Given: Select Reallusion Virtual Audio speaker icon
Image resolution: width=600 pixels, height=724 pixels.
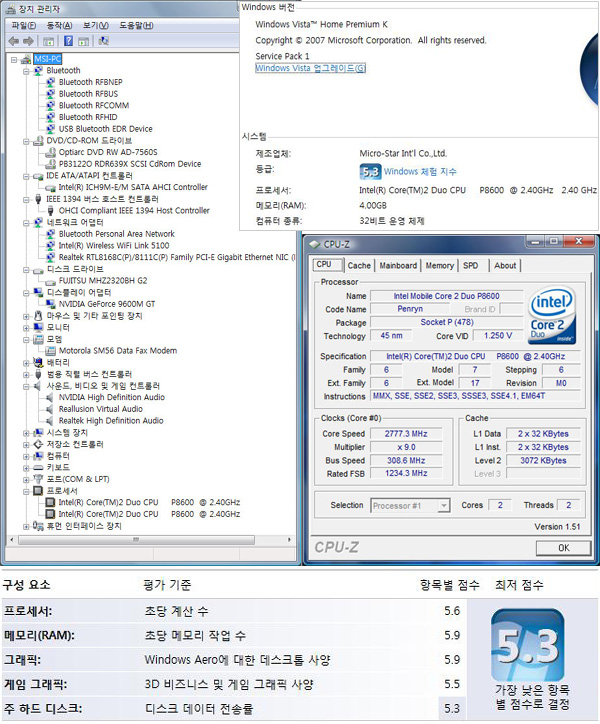Looking at the screenshot, I should pos(50,409).
